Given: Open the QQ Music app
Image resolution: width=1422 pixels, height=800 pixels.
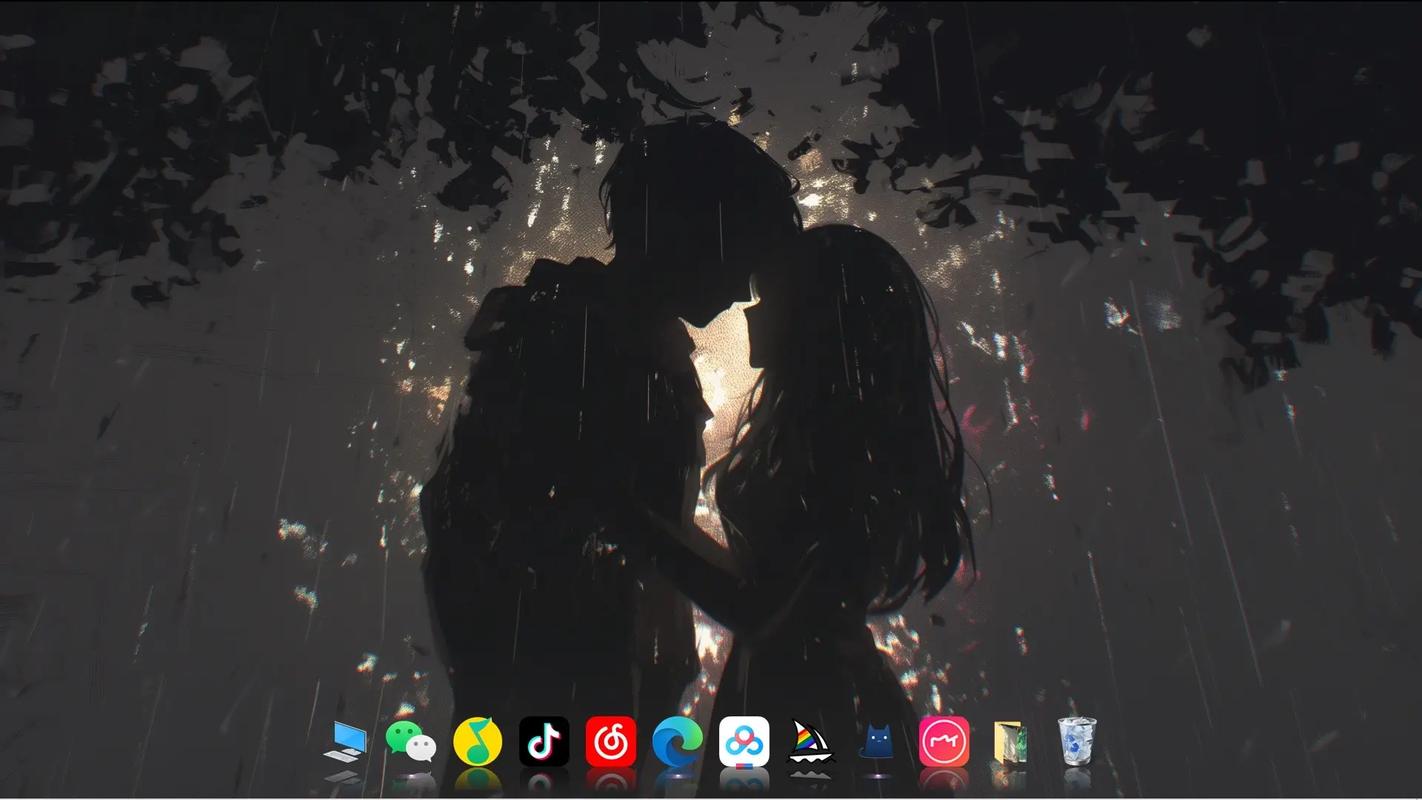Looking at the screenshot, I should pyautogui.click(x=477, y=742).
